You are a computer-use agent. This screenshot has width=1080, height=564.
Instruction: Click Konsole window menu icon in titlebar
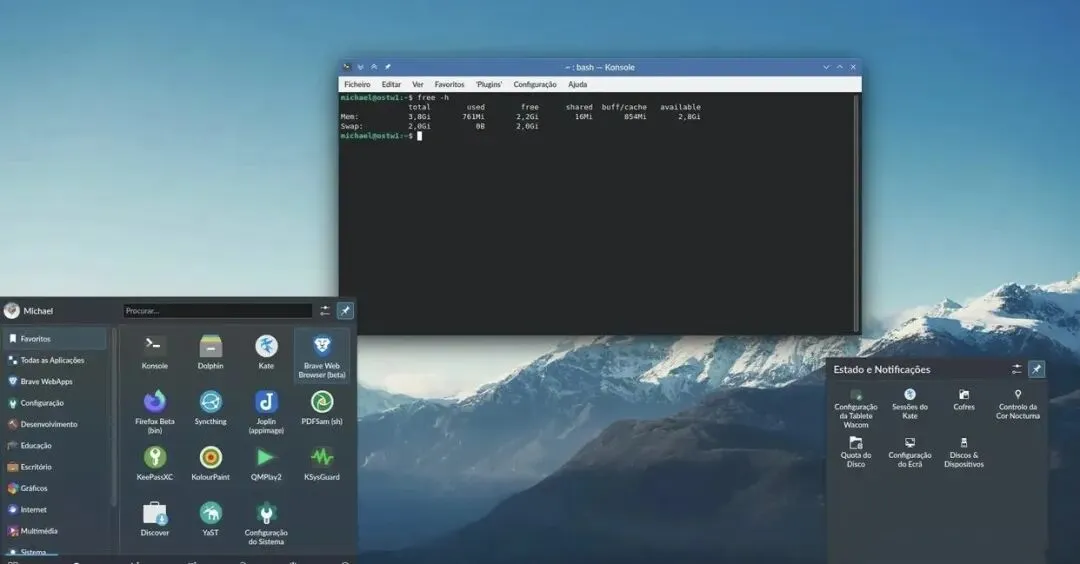point(346,67)
